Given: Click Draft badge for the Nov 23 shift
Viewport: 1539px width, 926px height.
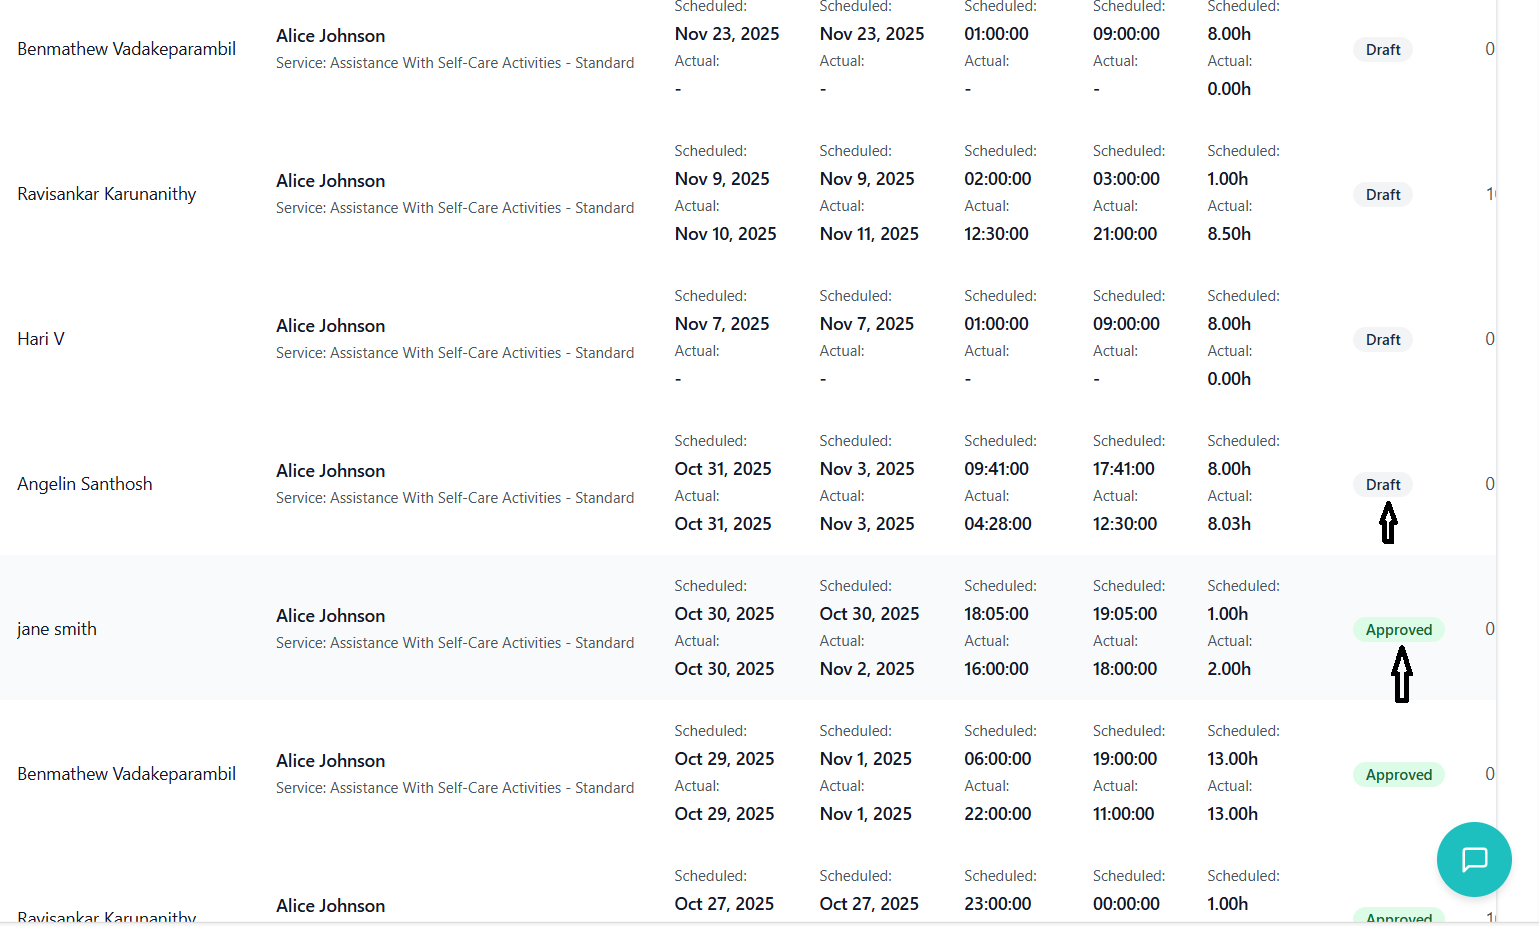Looking at the screenshot, I should [1383, 50].
